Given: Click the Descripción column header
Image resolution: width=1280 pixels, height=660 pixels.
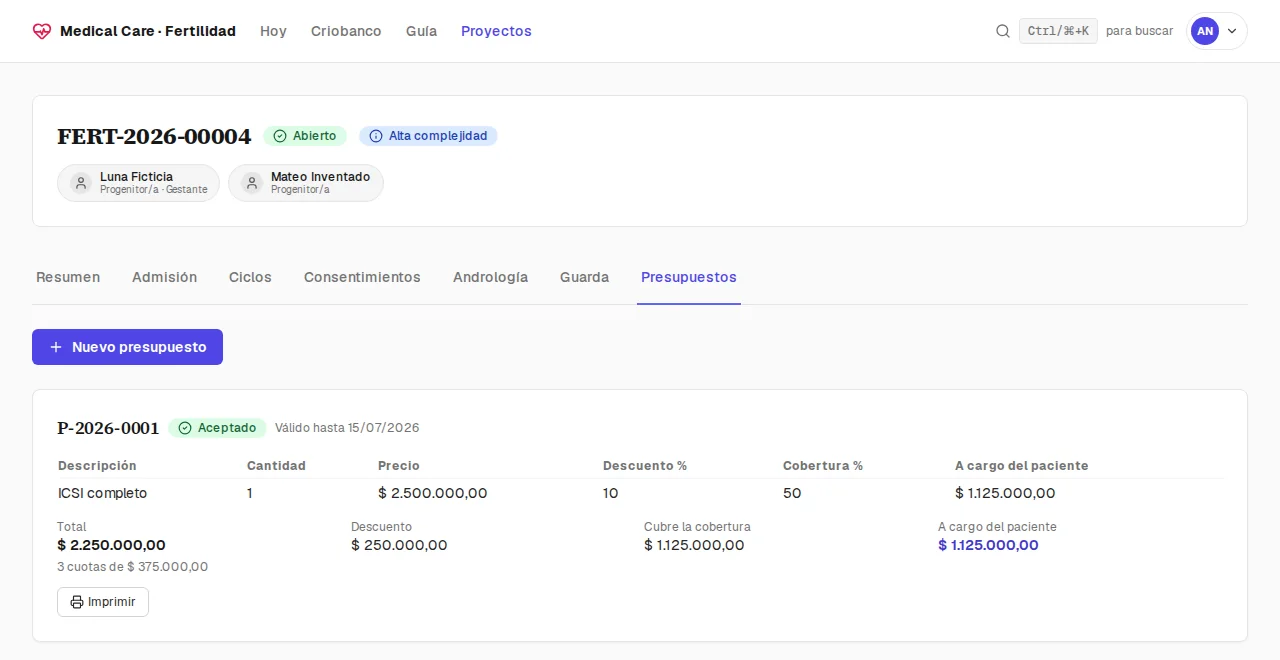Looking at the screenshot, I should (97, 466).
